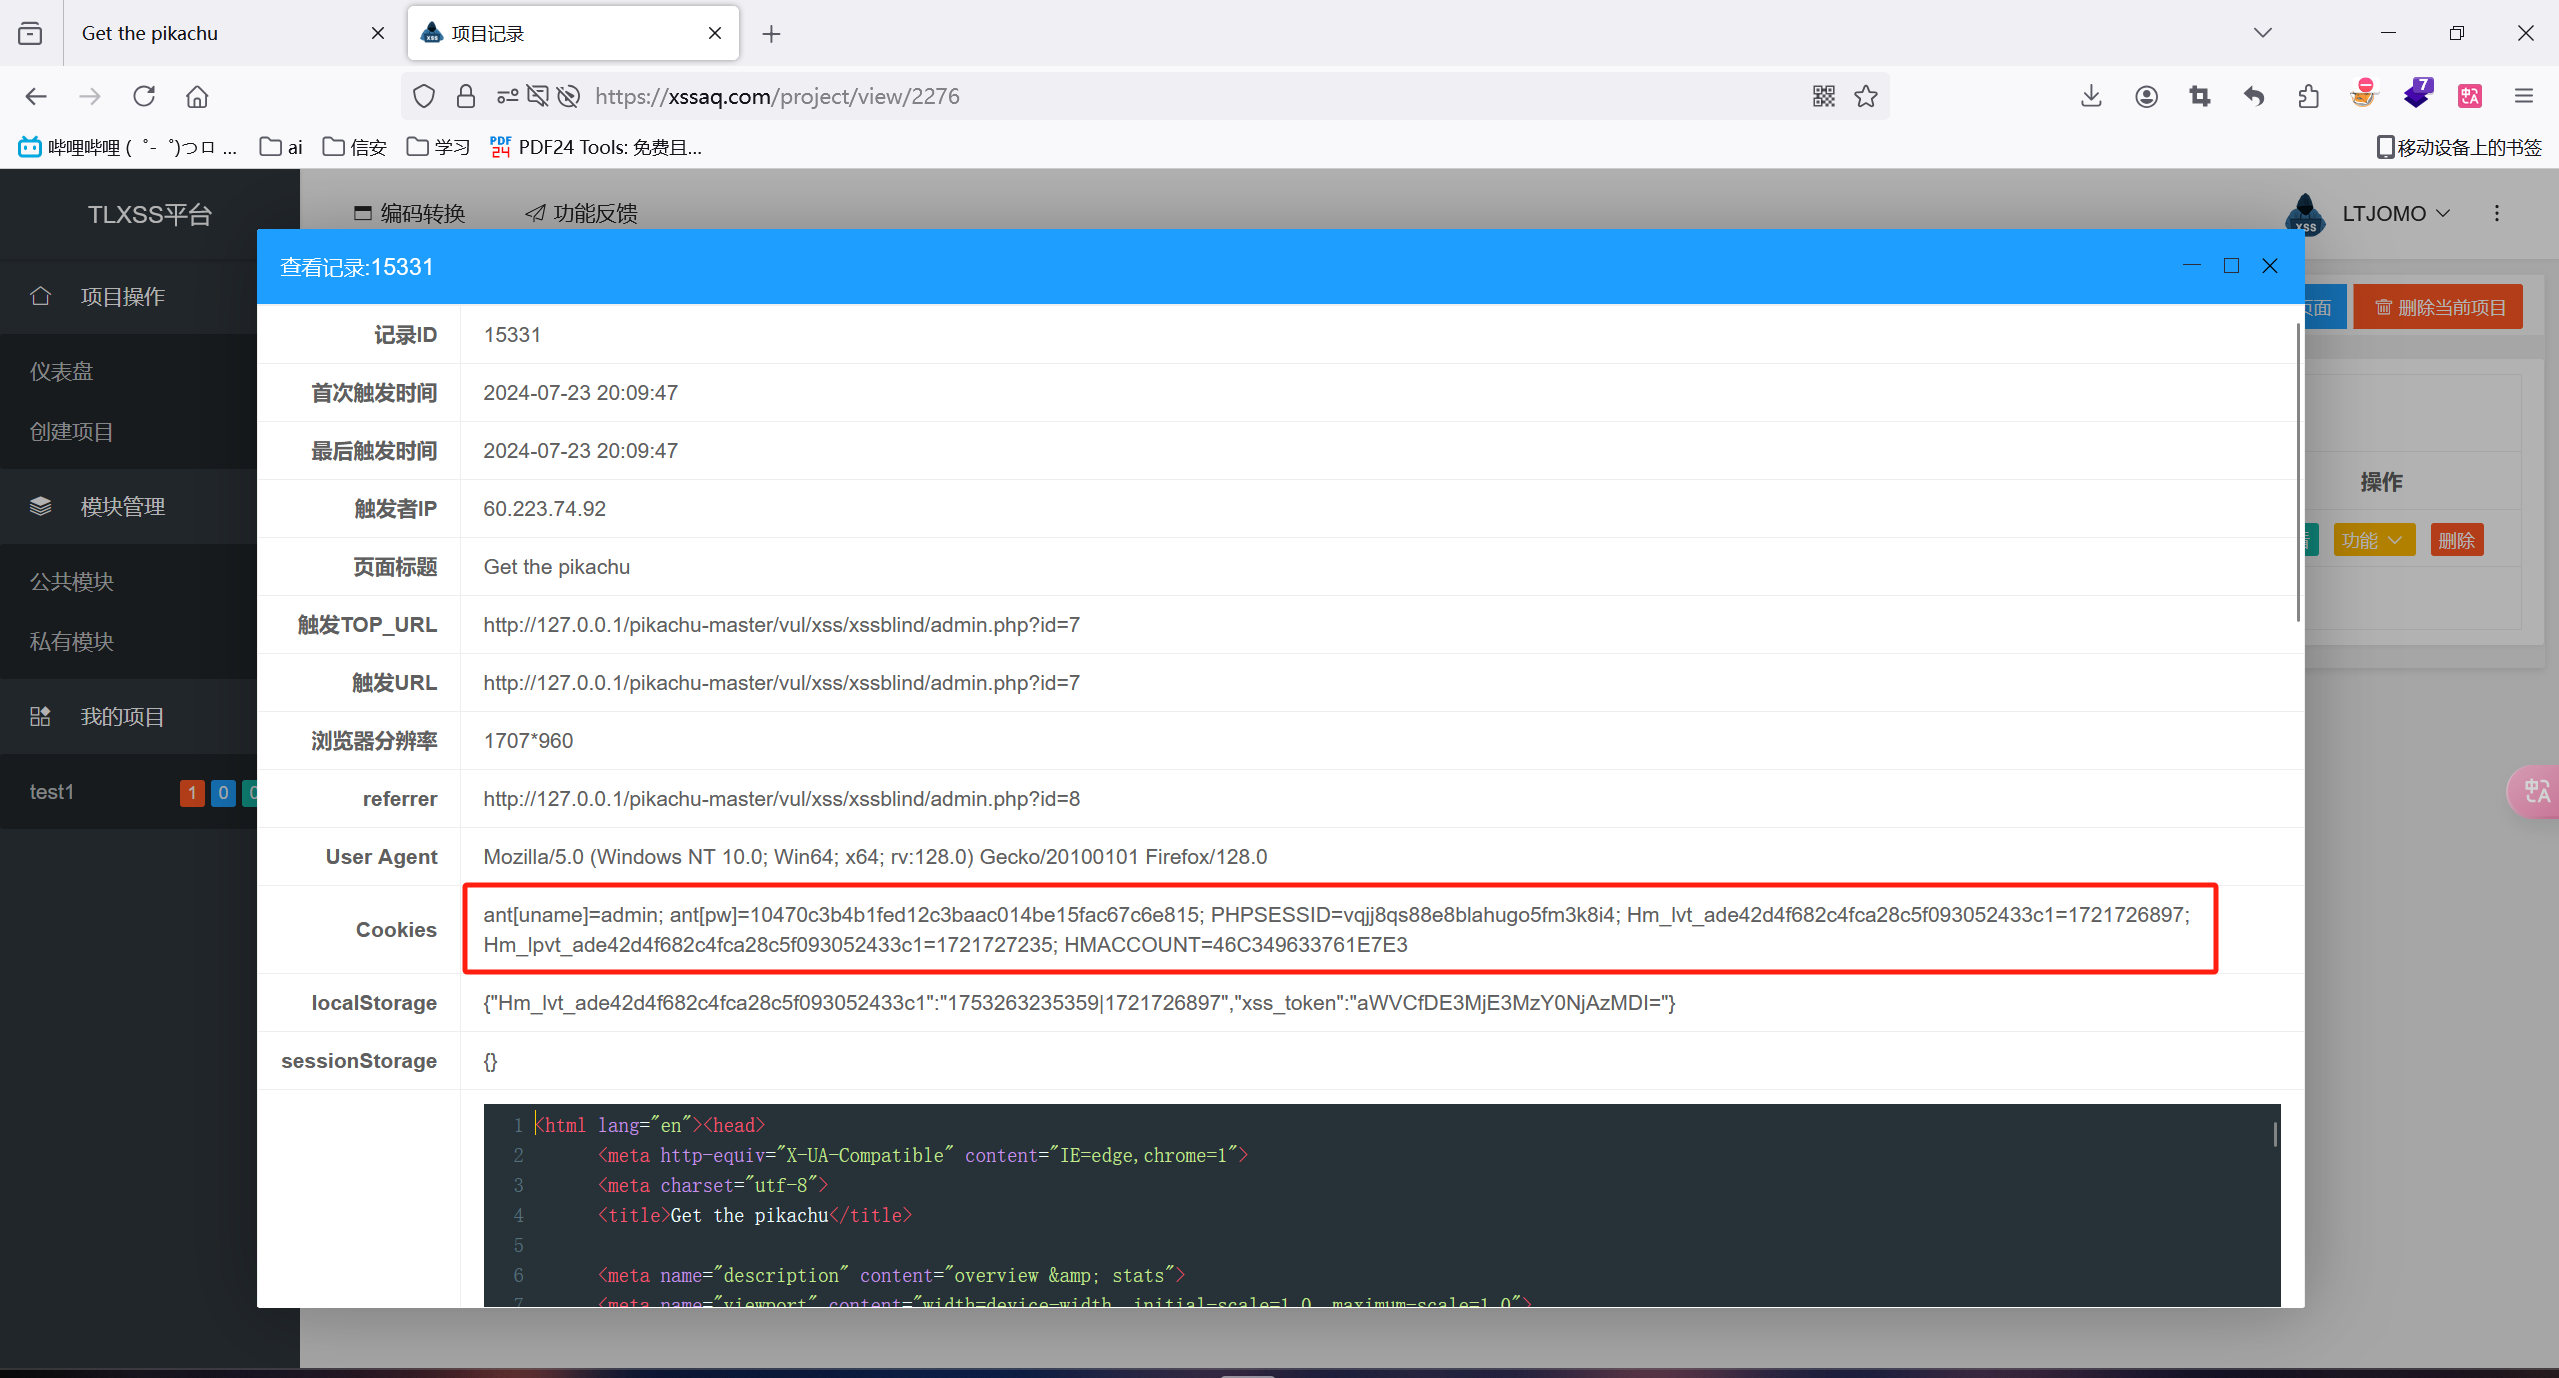Click the referrer admin.php?id=8 URL

[x=781, y=798]
